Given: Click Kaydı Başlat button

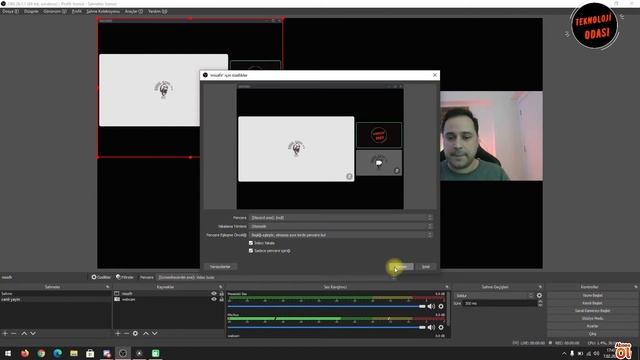Looking at the screenshot, I should (x=592, y=303).
